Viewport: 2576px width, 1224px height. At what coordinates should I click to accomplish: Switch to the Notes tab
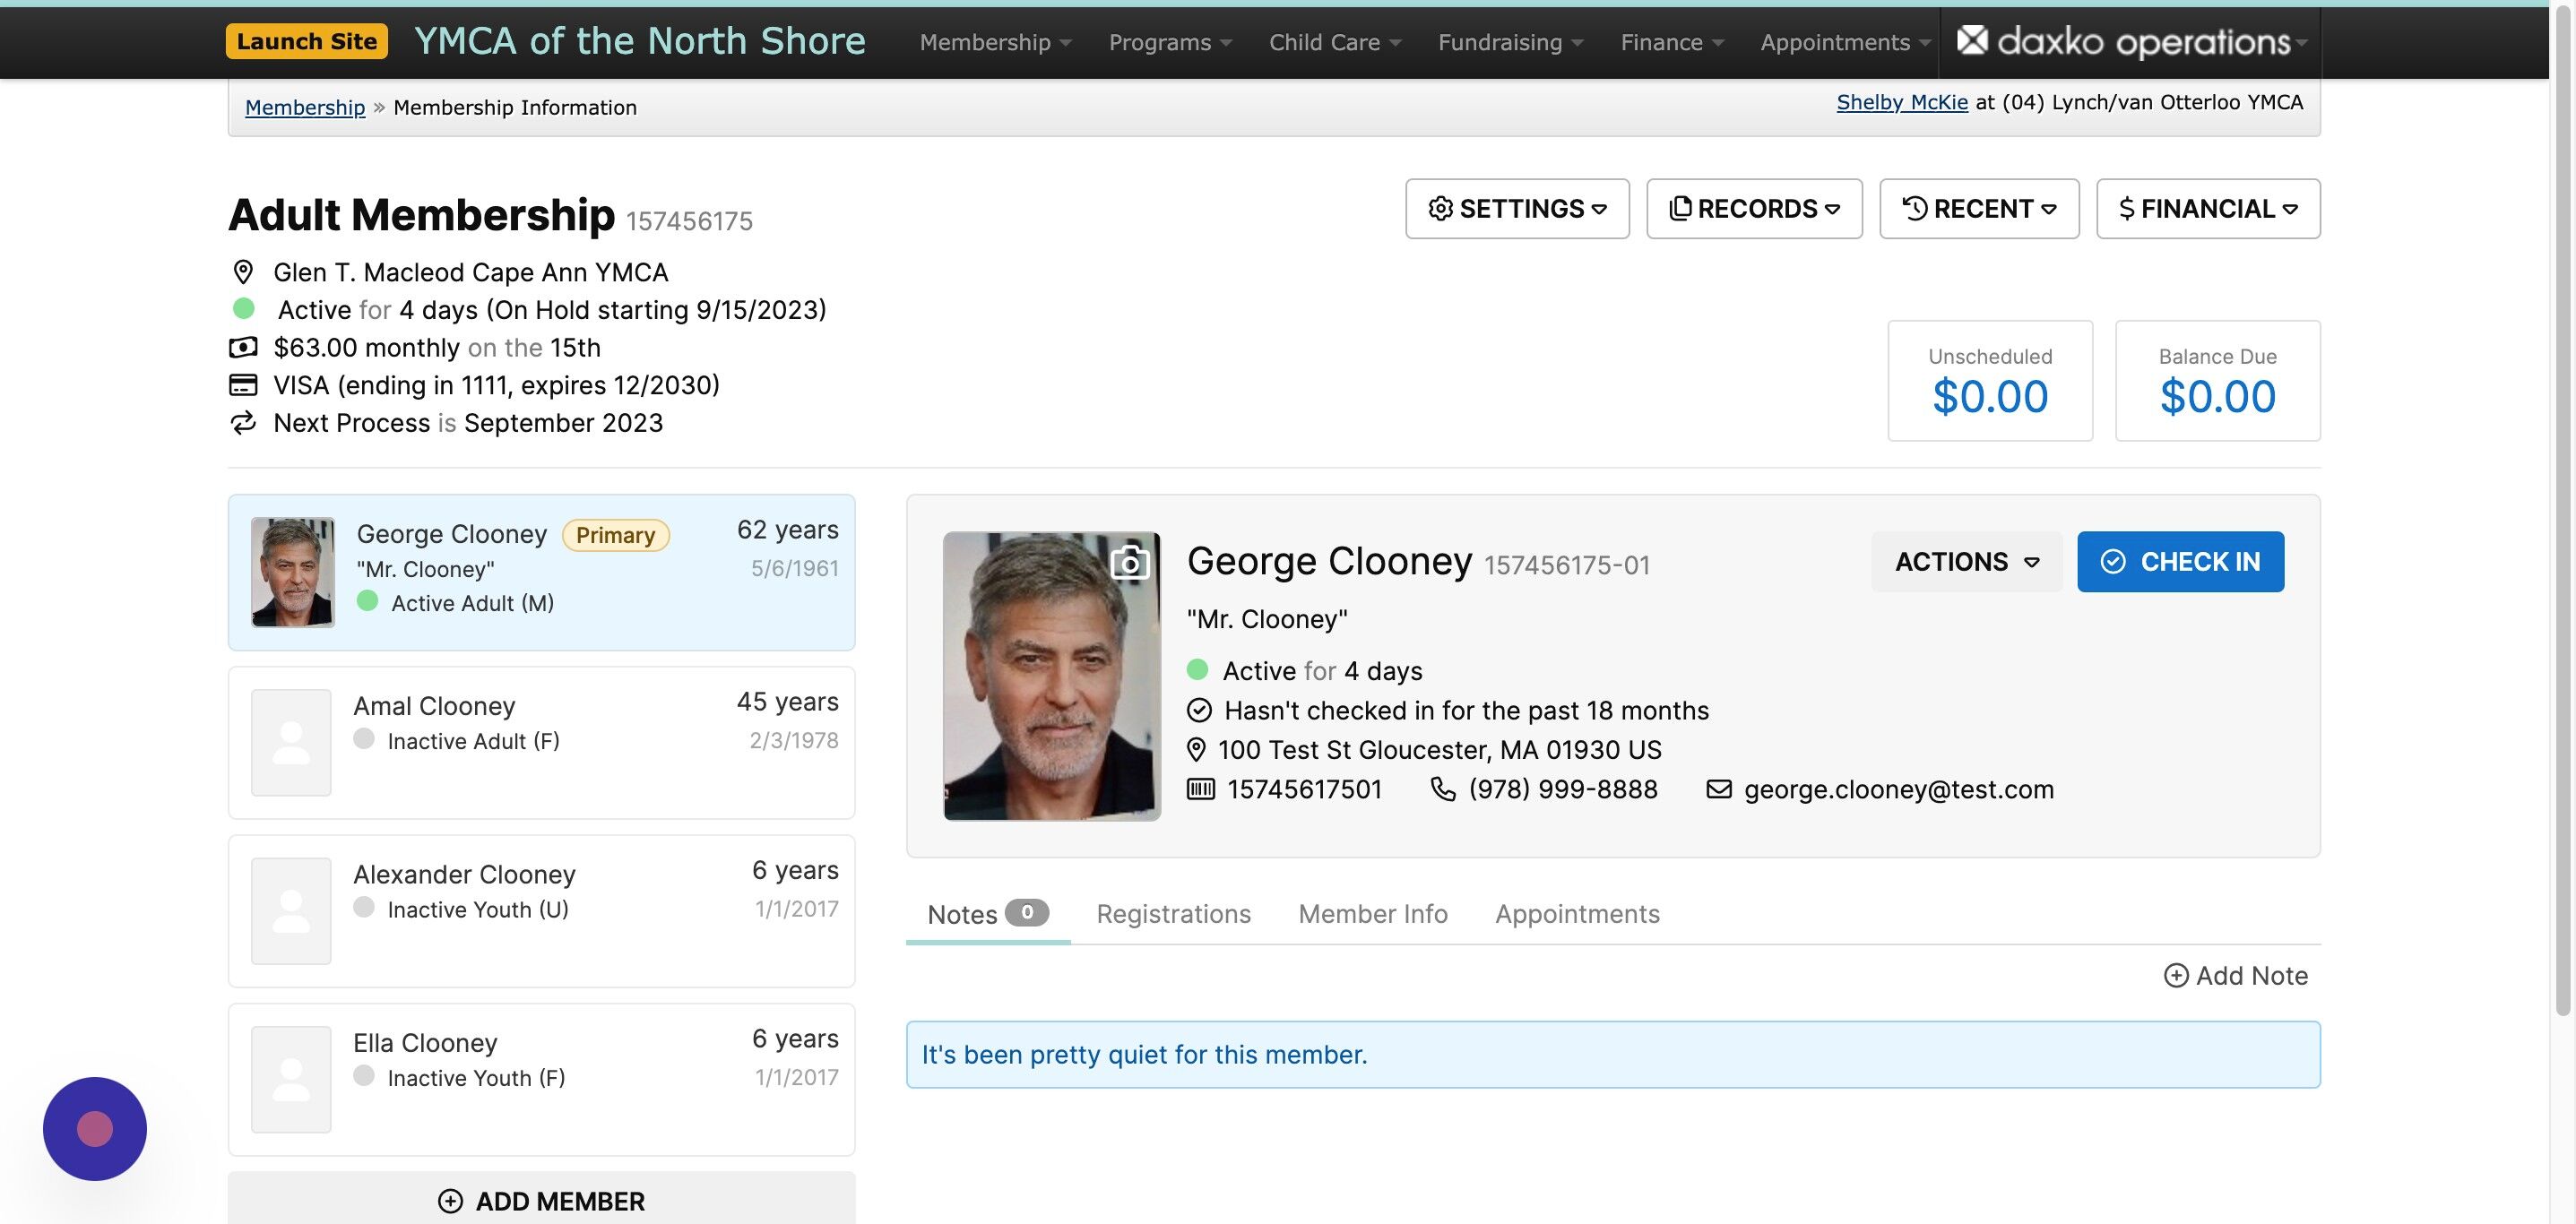(x=988, y=914)
